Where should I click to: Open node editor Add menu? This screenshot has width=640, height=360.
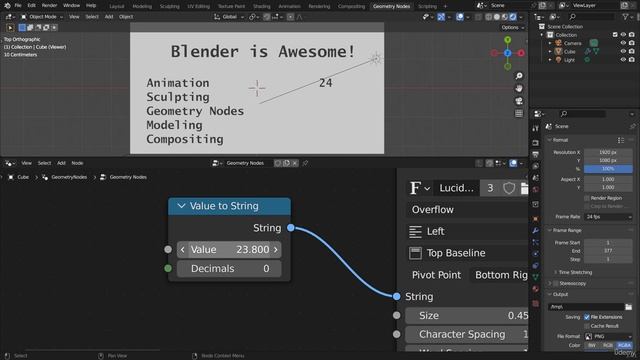coord(61,163)
